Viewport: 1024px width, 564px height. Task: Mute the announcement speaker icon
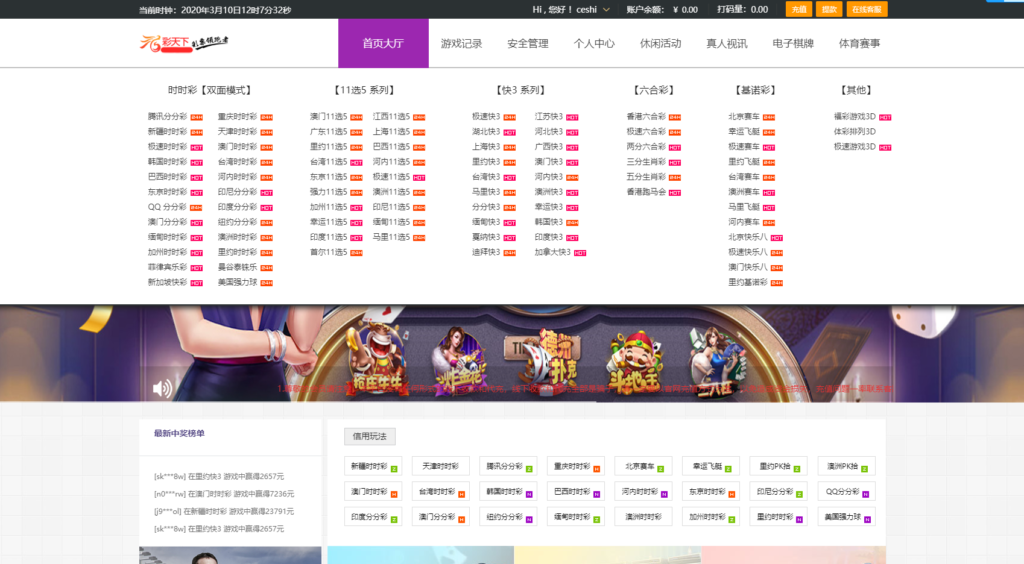coord(161,388)
